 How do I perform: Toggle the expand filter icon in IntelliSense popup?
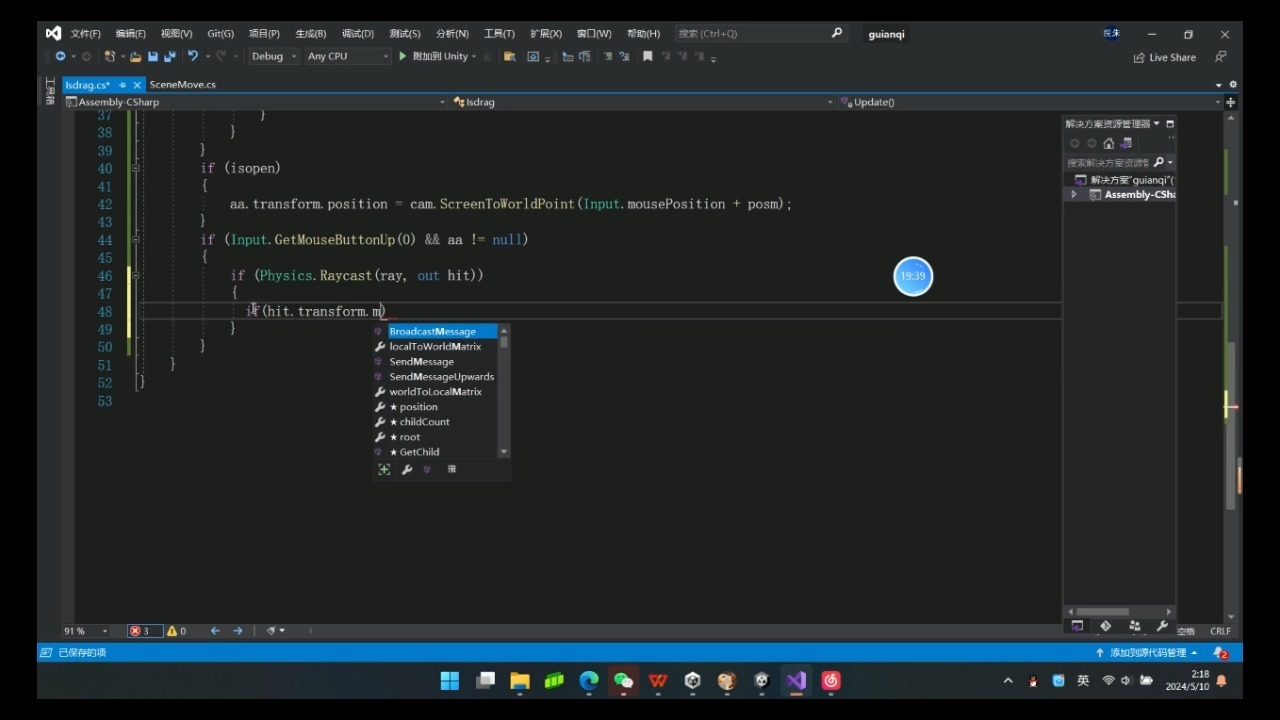point(384,469)
